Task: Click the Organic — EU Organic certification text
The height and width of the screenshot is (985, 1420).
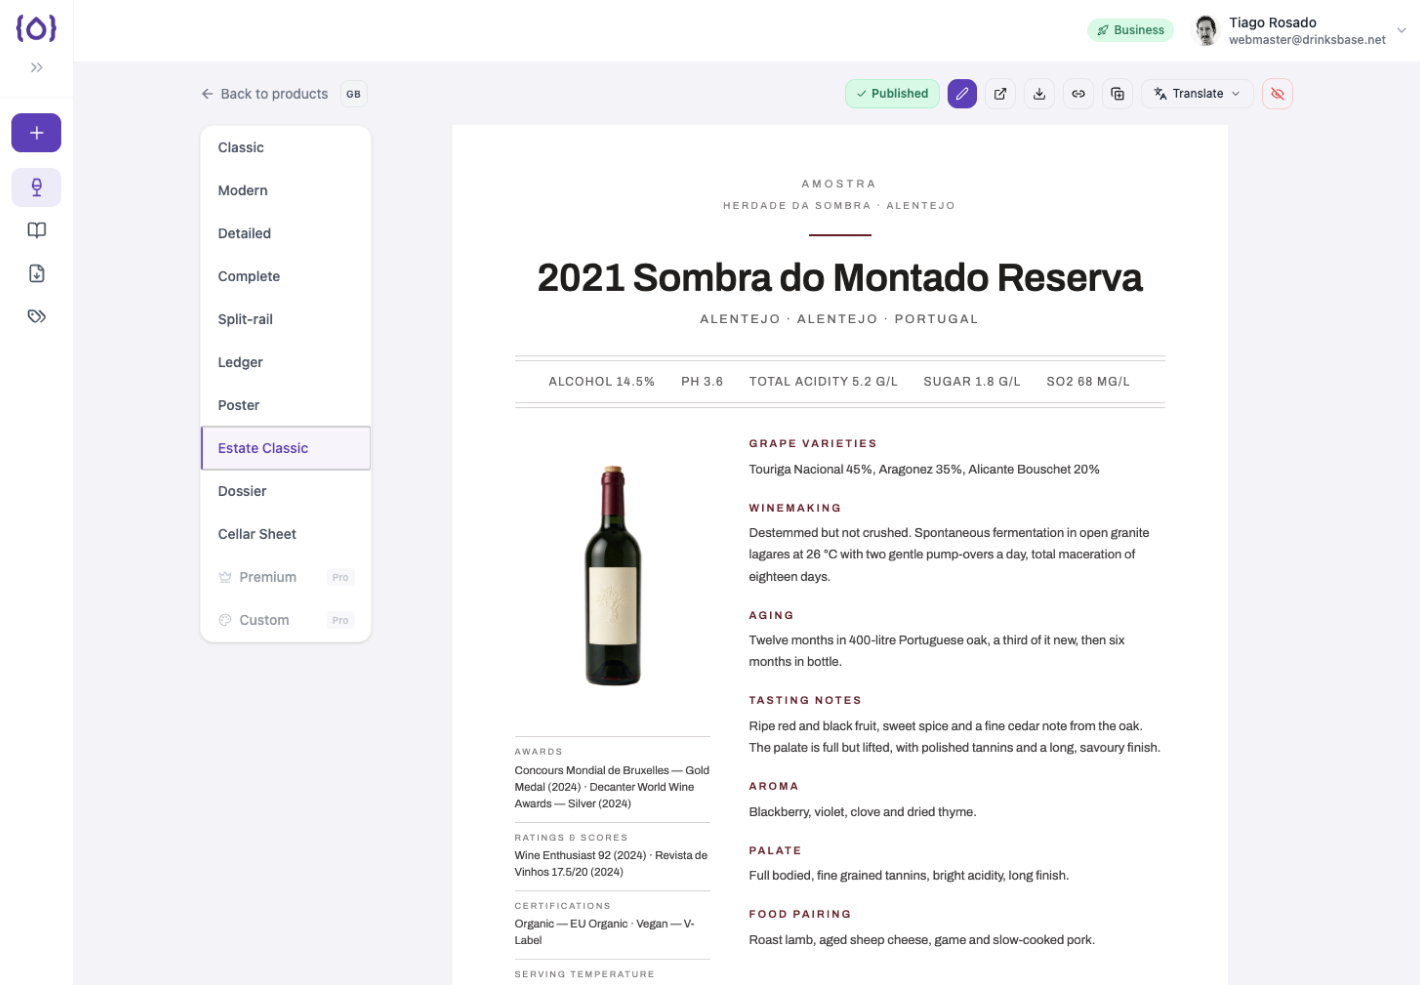Action: point(604,932)
